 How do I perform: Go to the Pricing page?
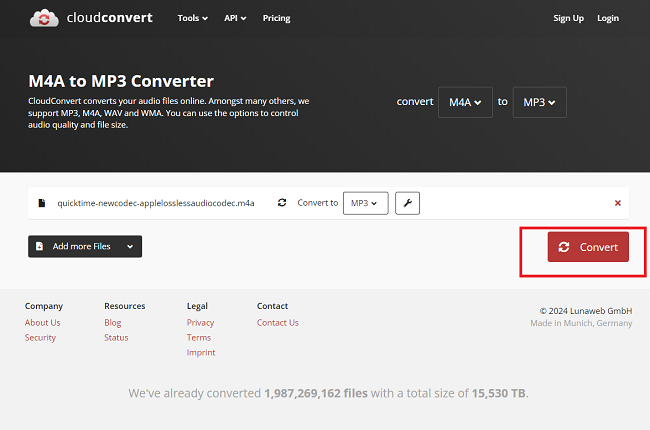point(276,18)
